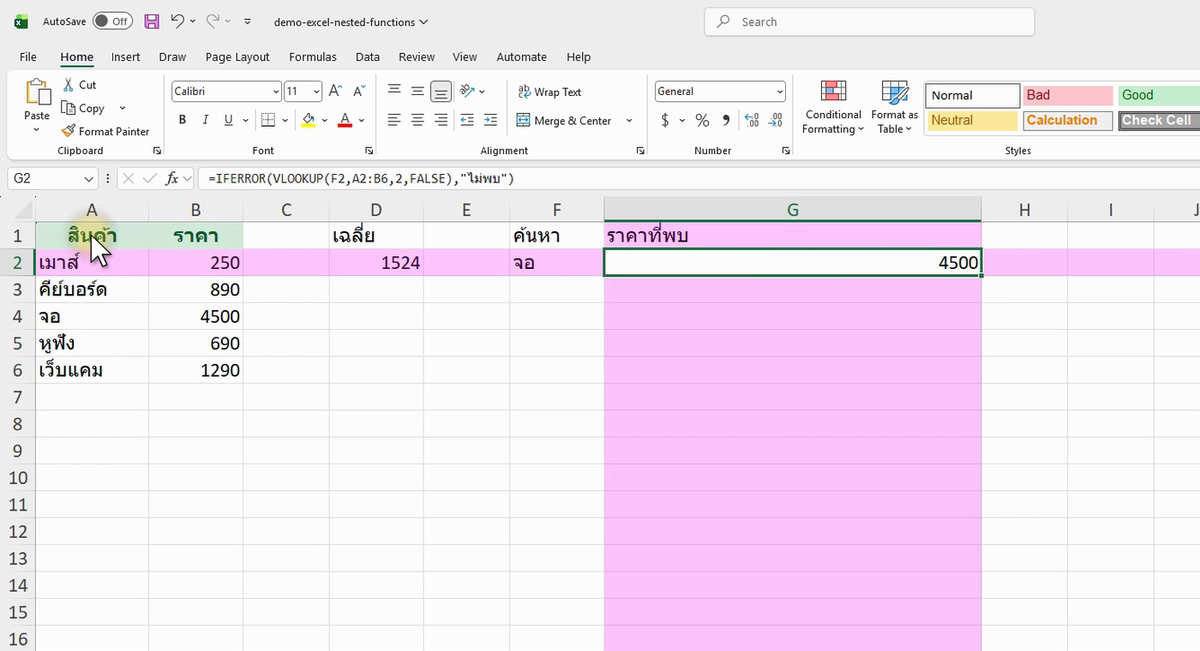Click the Redo arrow icon

(213, 21)
